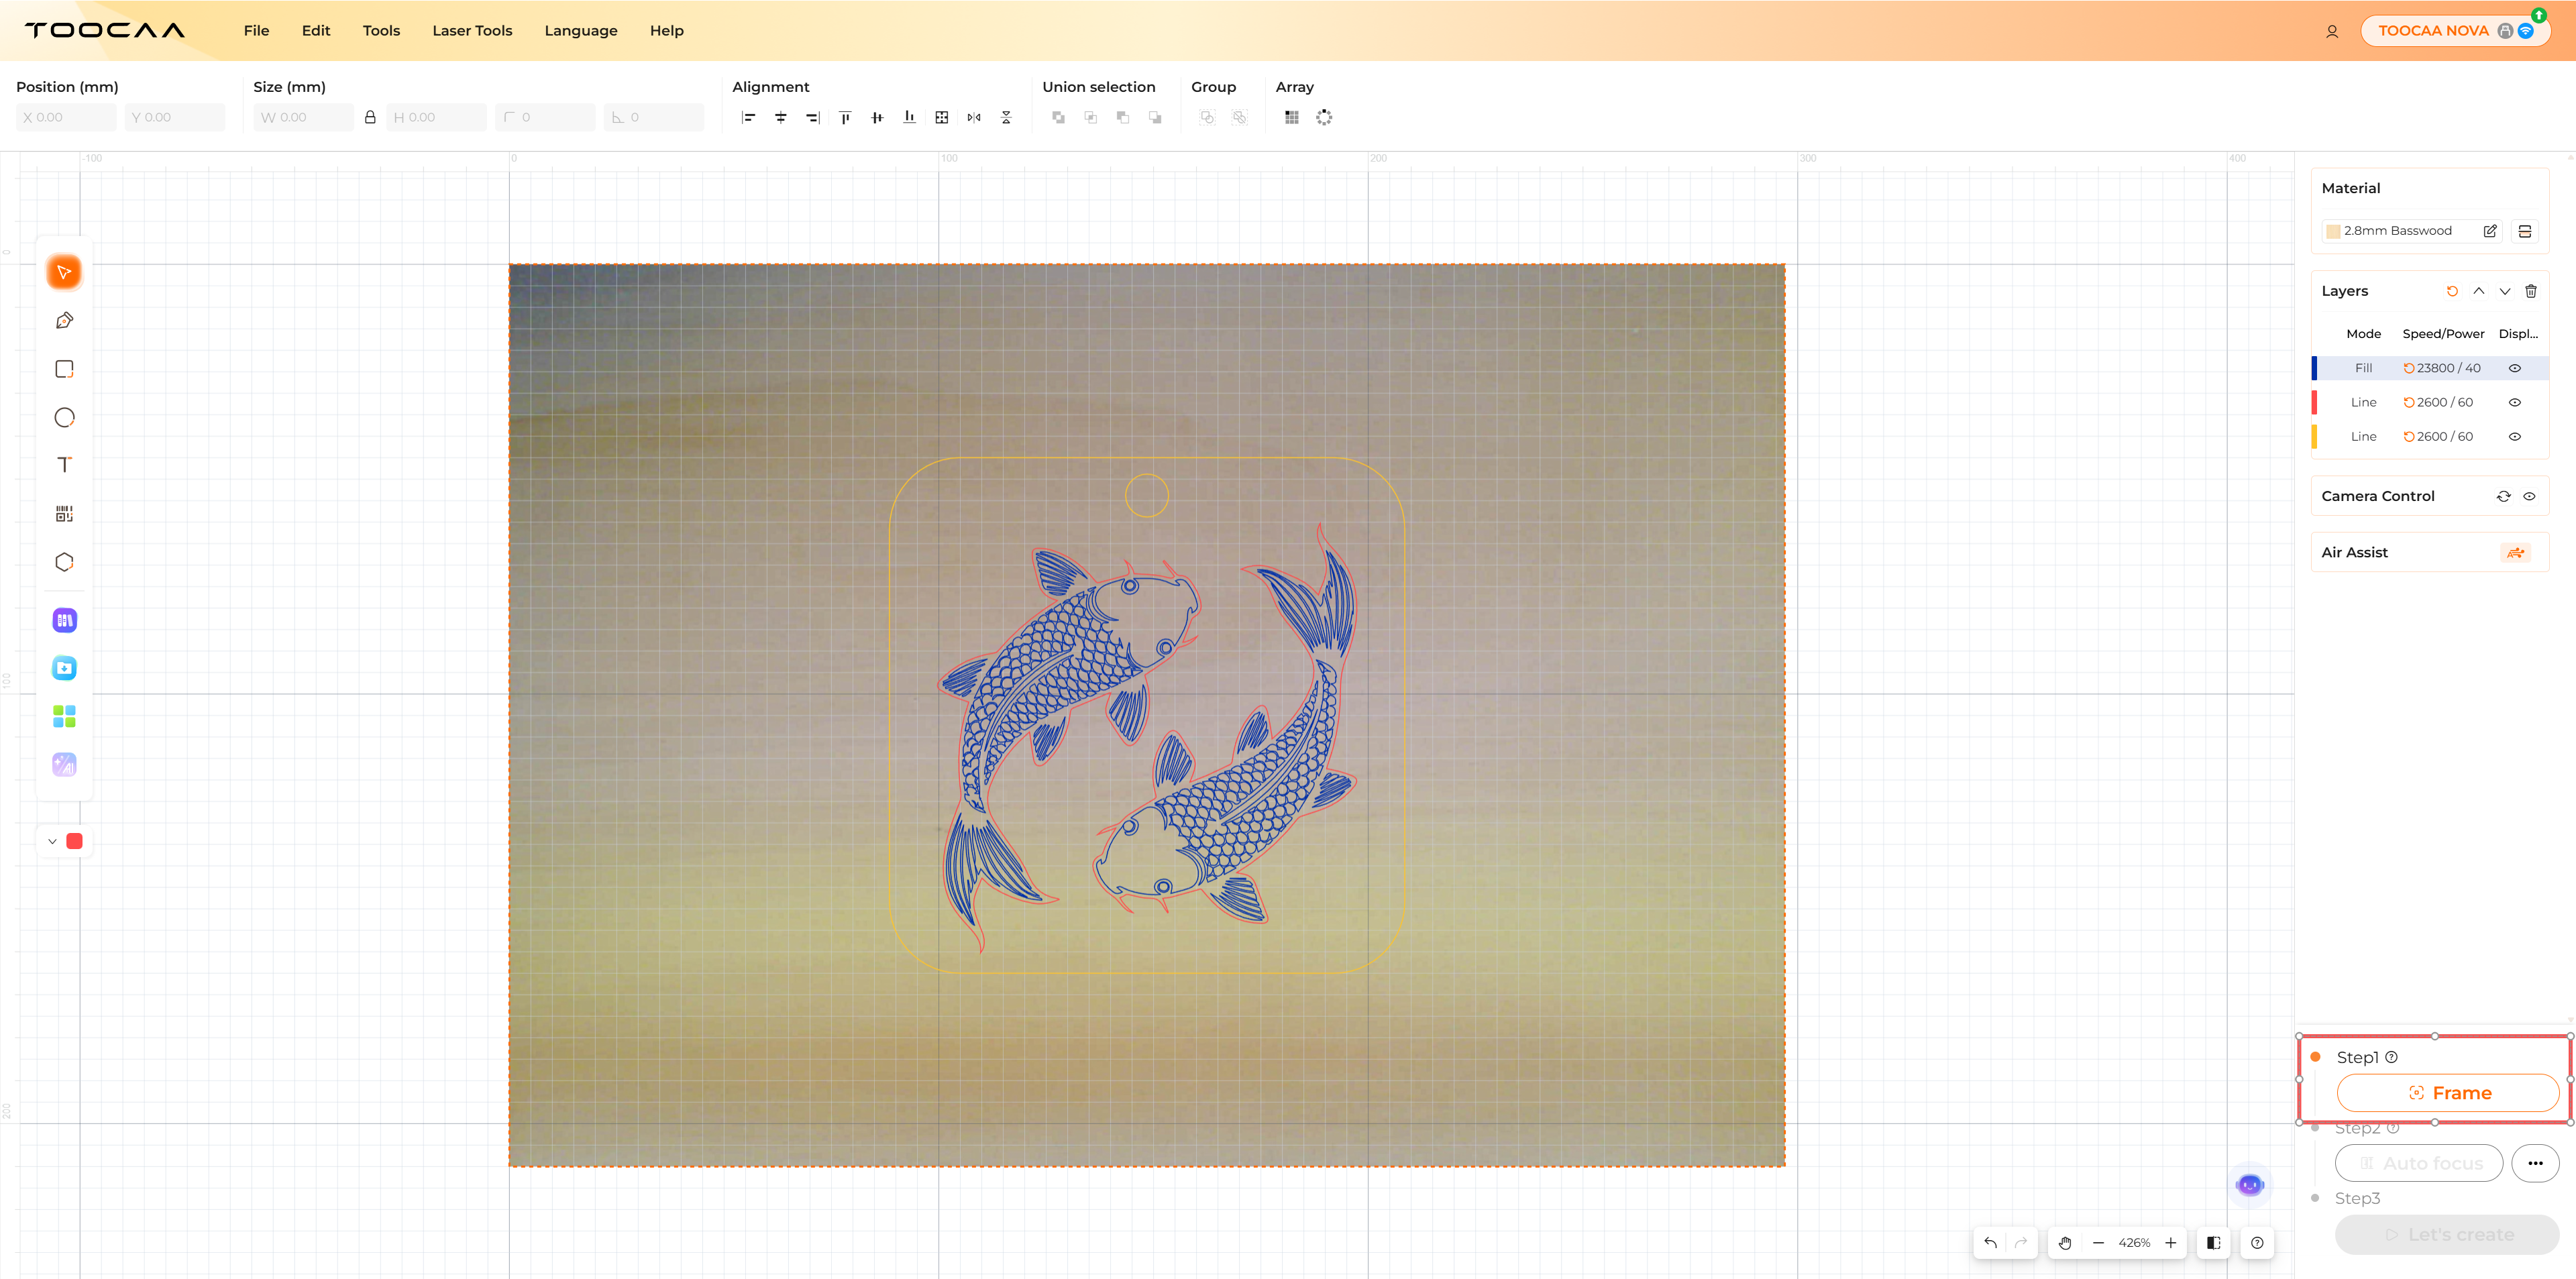Select the QR code/barcode tool
The width and height of the screenshot is (2576, 1279).
click(64, 514)
